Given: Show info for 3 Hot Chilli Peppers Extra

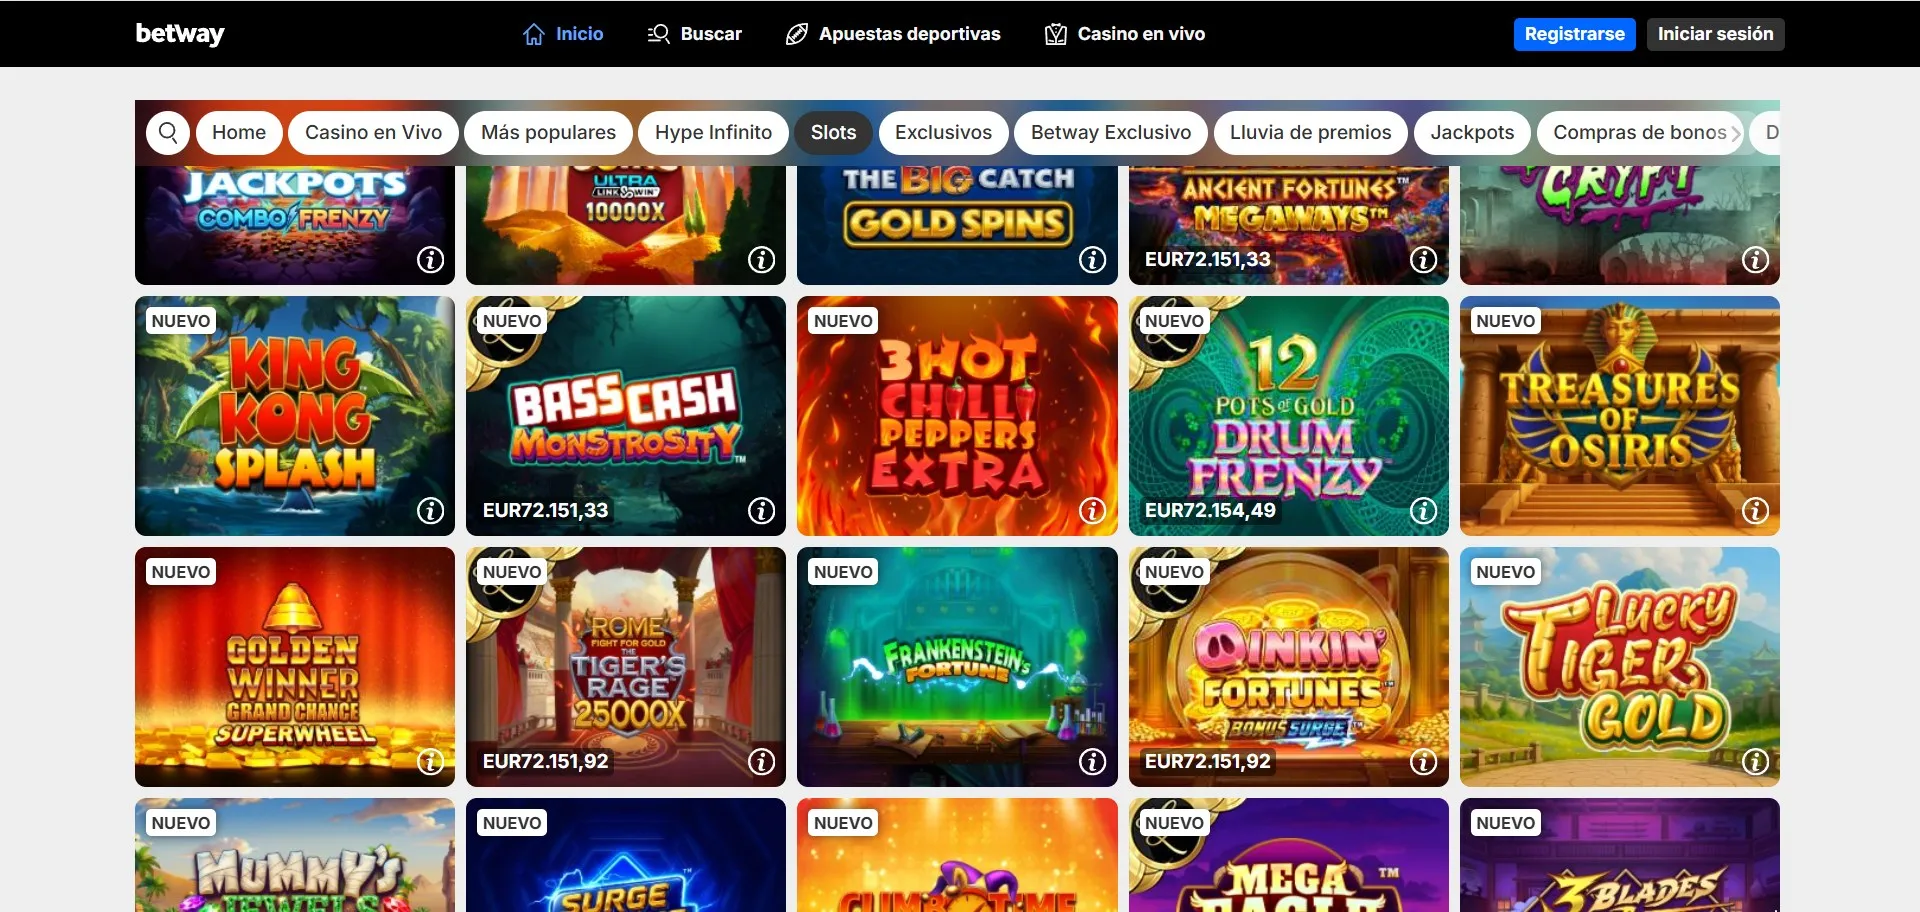Looking at the screenshot, I should pos(1092,511).
